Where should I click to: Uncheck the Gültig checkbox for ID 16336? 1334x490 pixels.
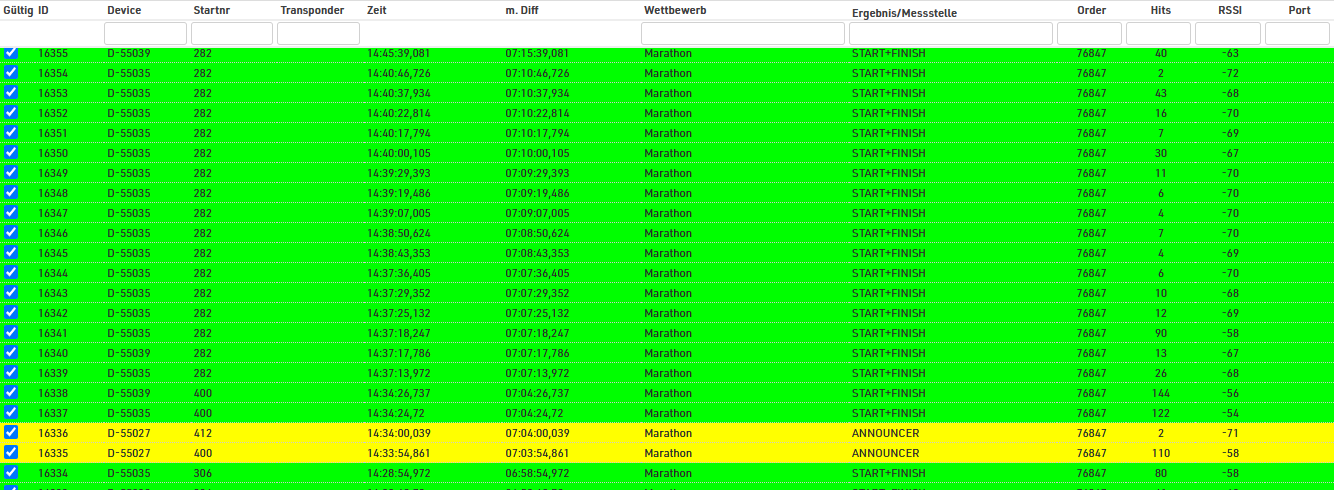click(x=11, y=433)
